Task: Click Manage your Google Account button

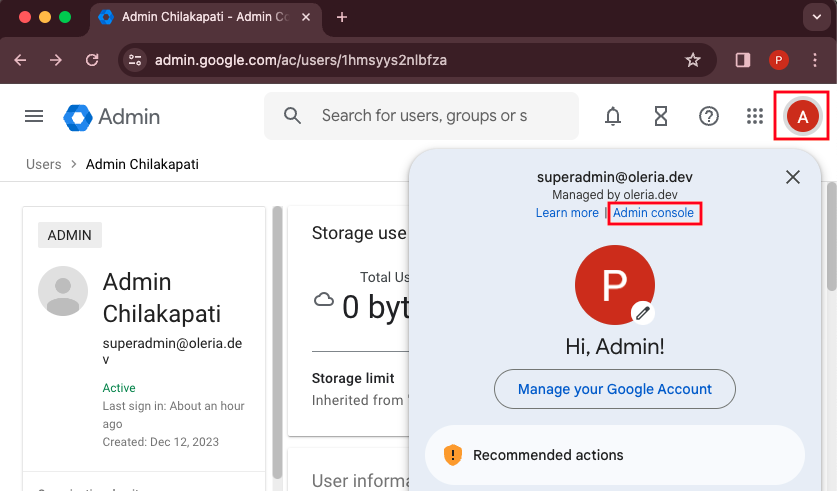Action: (x=614, y=389)
